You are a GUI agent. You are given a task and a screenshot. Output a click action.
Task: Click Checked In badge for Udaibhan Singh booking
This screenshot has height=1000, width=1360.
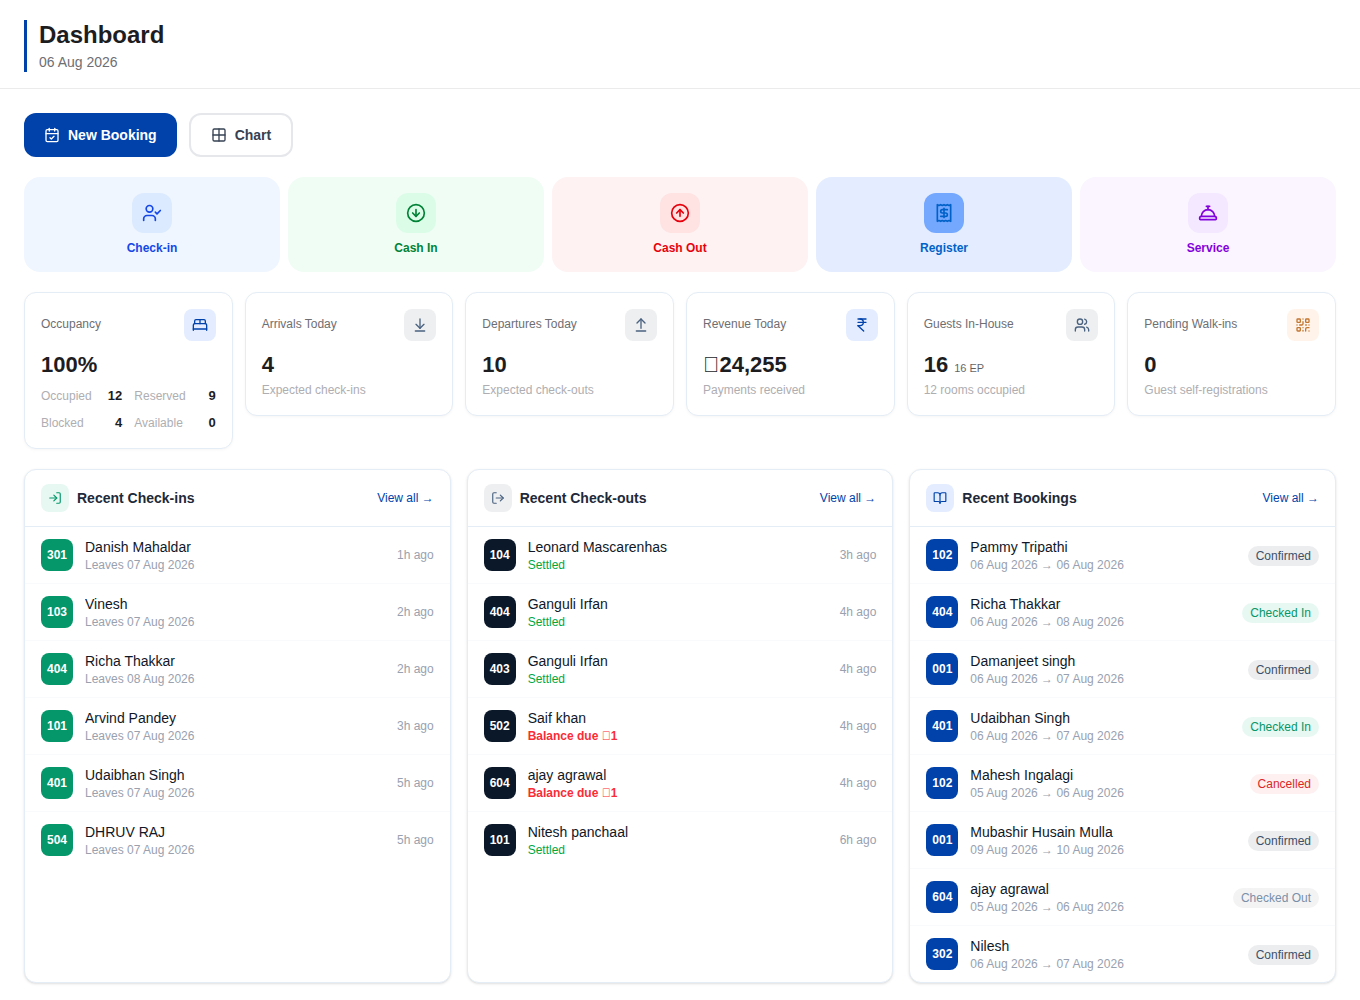pyautogui.click(x=1280, y=727)
